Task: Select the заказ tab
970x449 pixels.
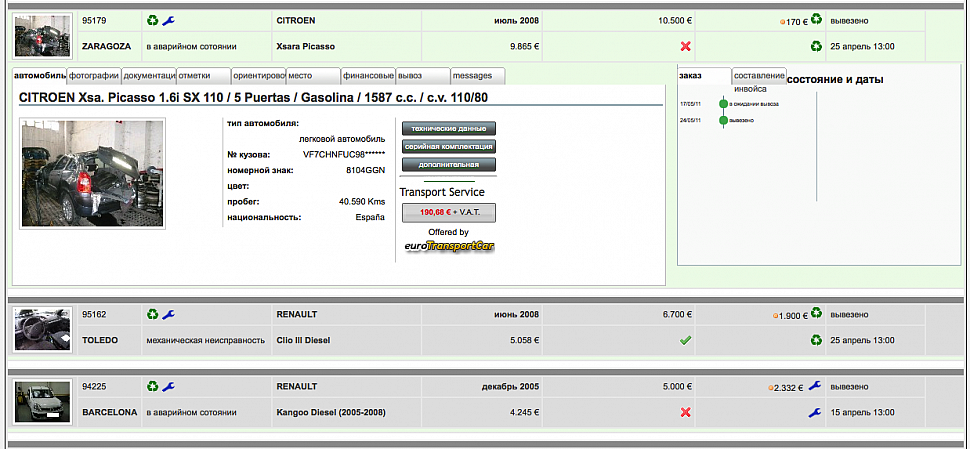Action: tap(705, 75)
